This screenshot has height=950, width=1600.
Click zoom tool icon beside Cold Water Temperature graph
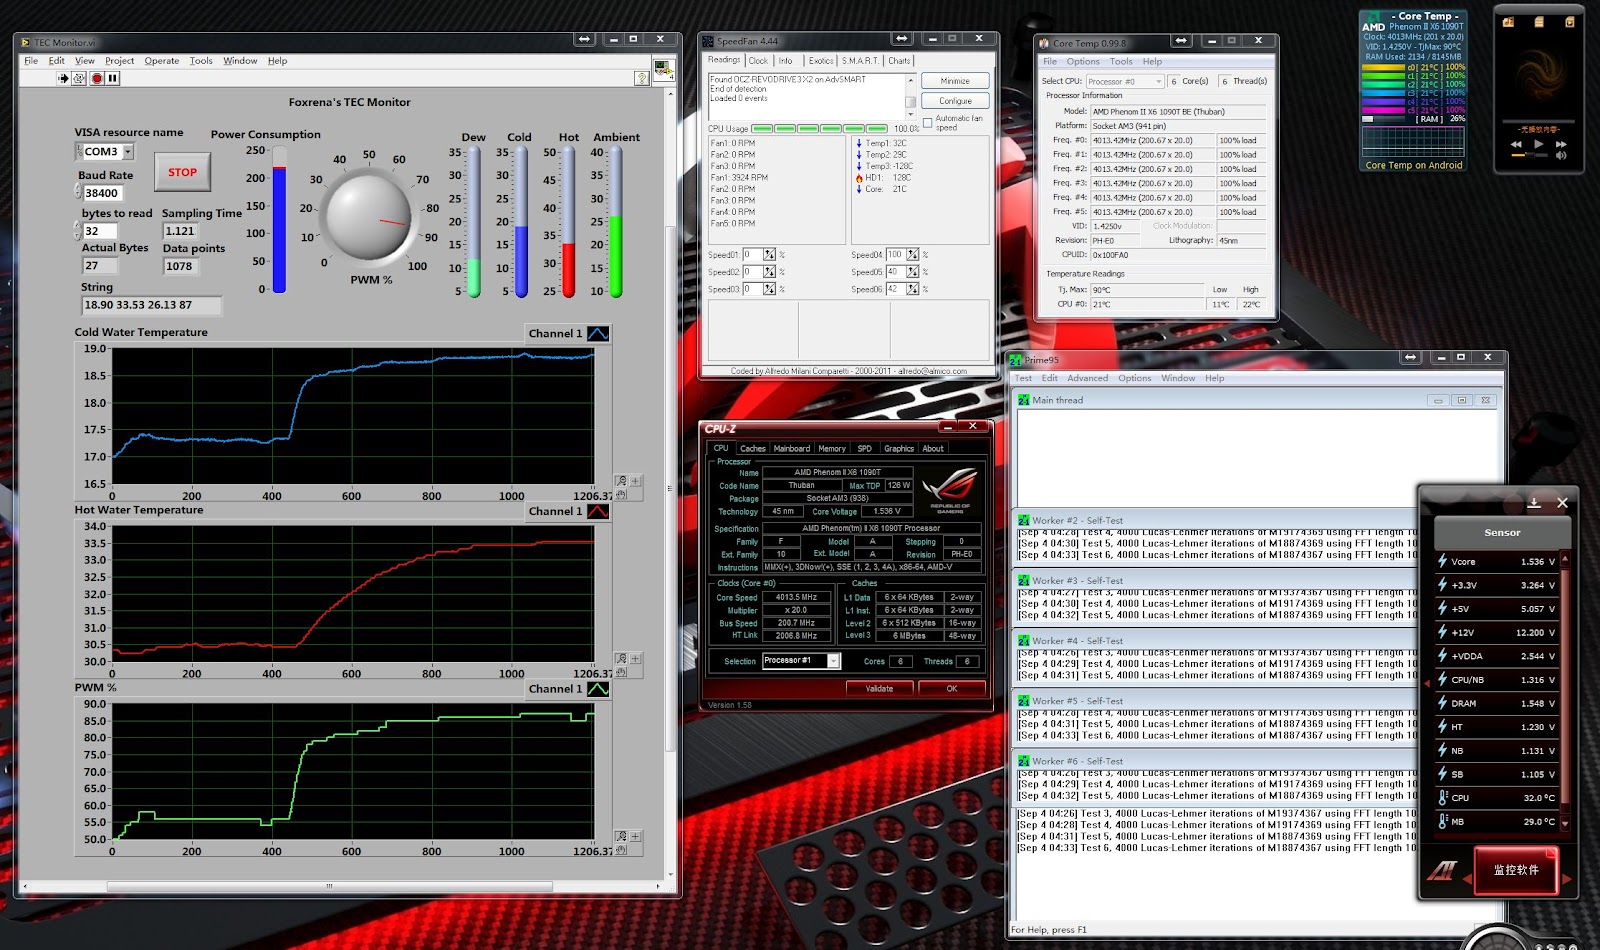pyautogui.click(x=621, y=481)
